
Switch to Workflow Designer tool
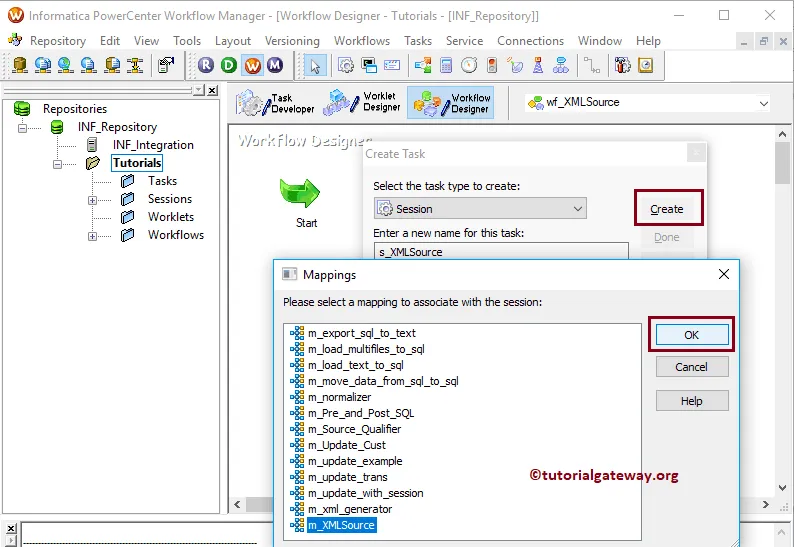click(x=451, y=103)
